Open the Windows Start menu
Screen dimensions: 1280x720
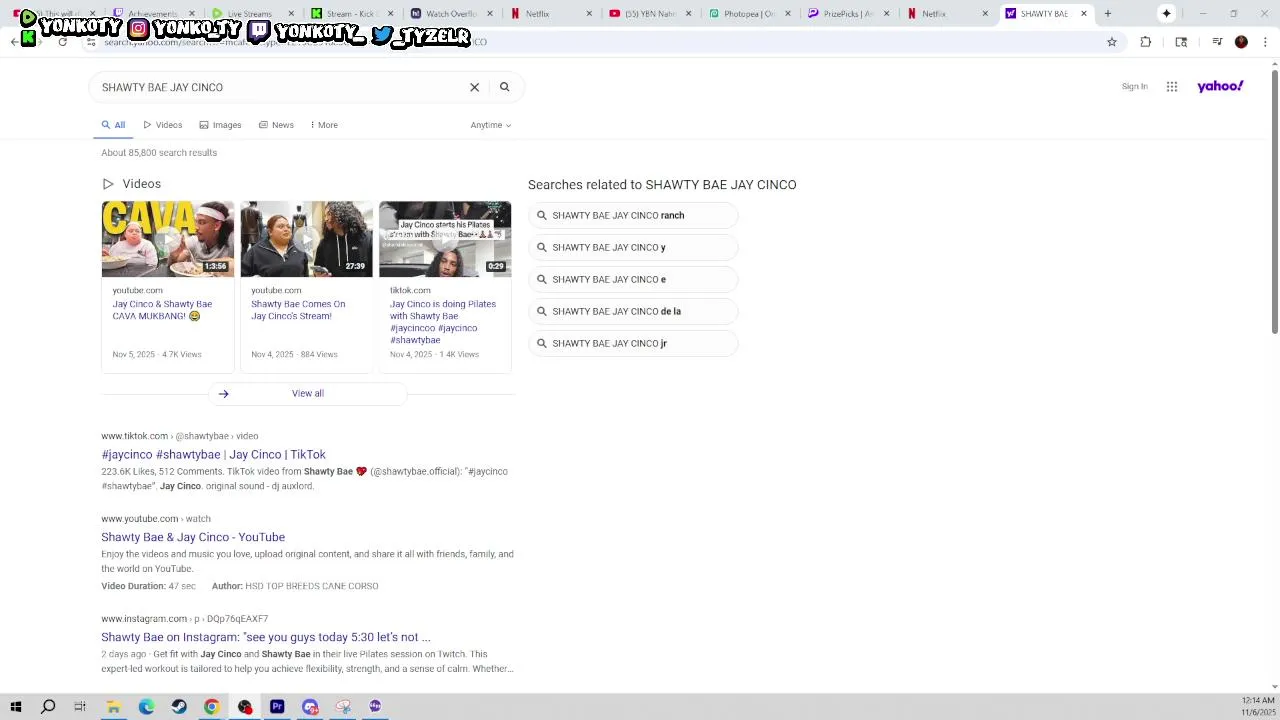coord(15,707)
